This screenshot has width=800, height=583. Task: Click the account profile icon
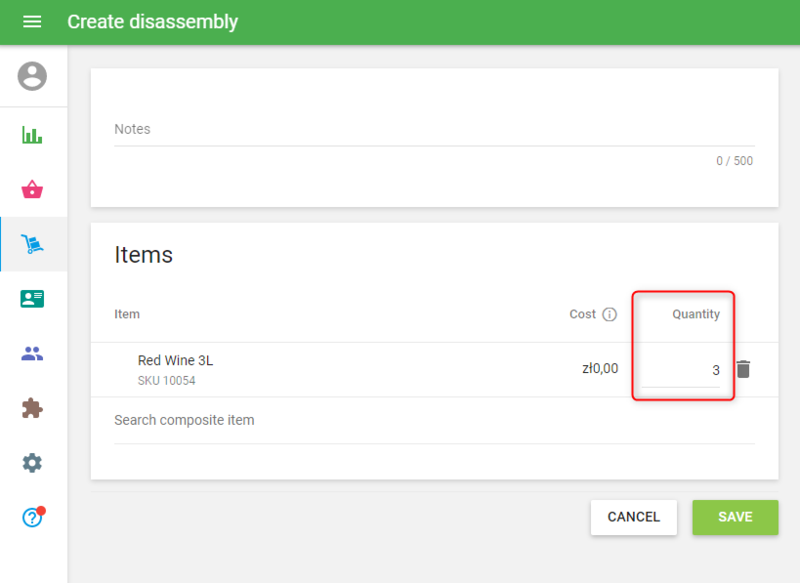pyautogui.click(x=32, y=76)
